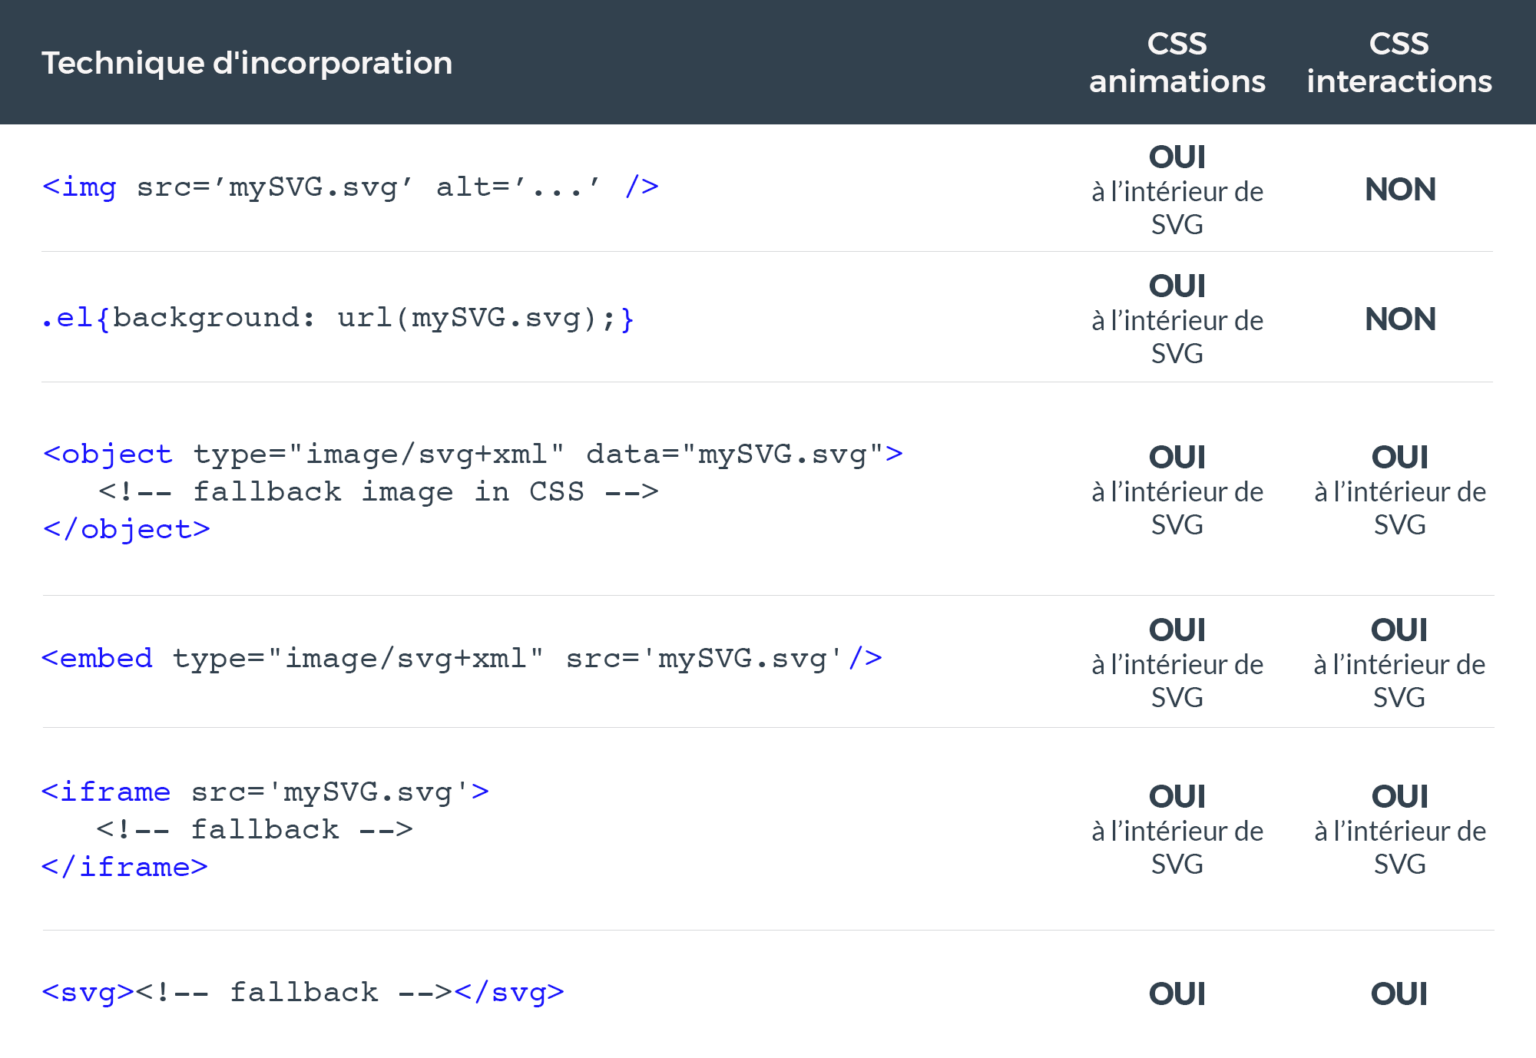Click the iframe src mySVG.svg opening tag

click(x=265, y=792)
